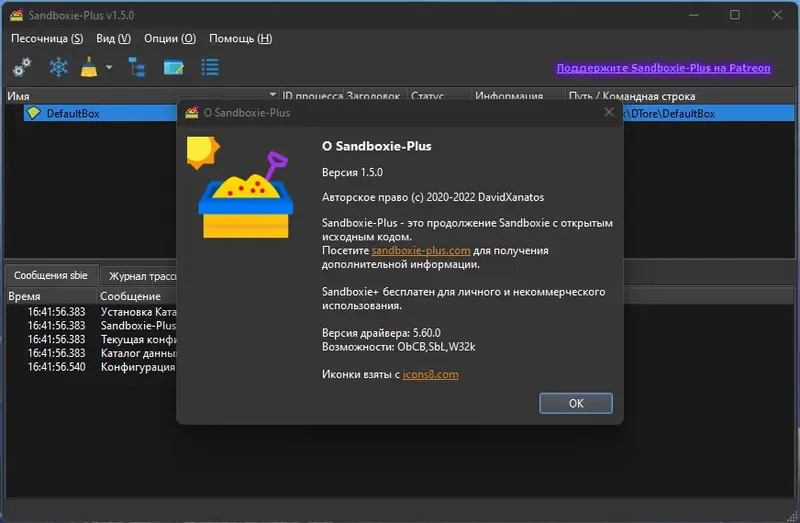Screen dimensions: 800x523
Task: Select the Каталог данных log message row
Action: (92, 353)
